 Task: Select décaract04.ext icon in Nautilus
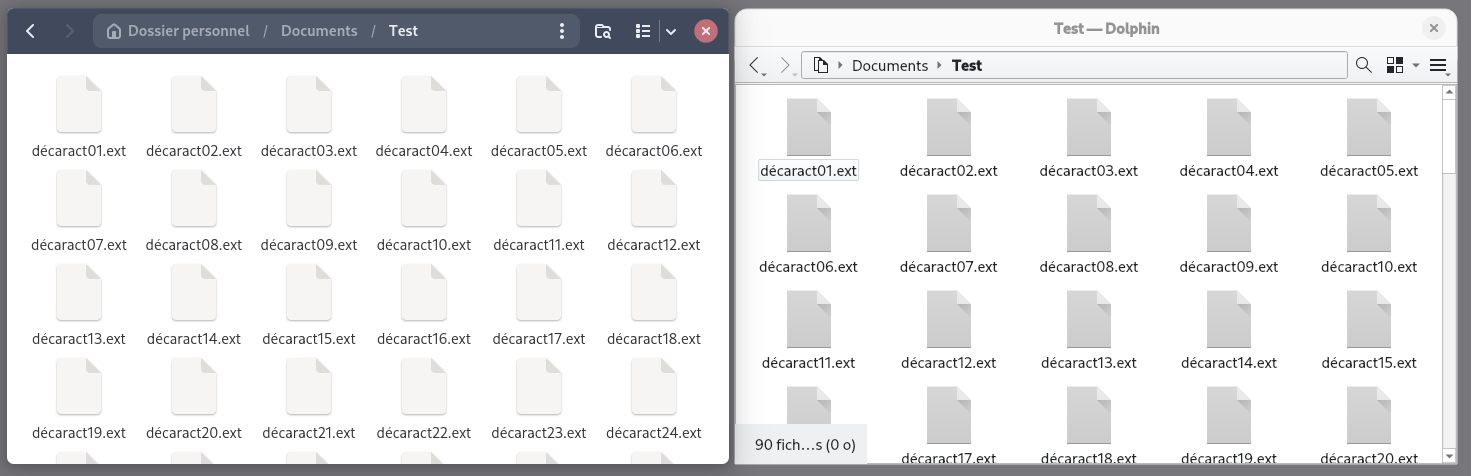point(424,105)
